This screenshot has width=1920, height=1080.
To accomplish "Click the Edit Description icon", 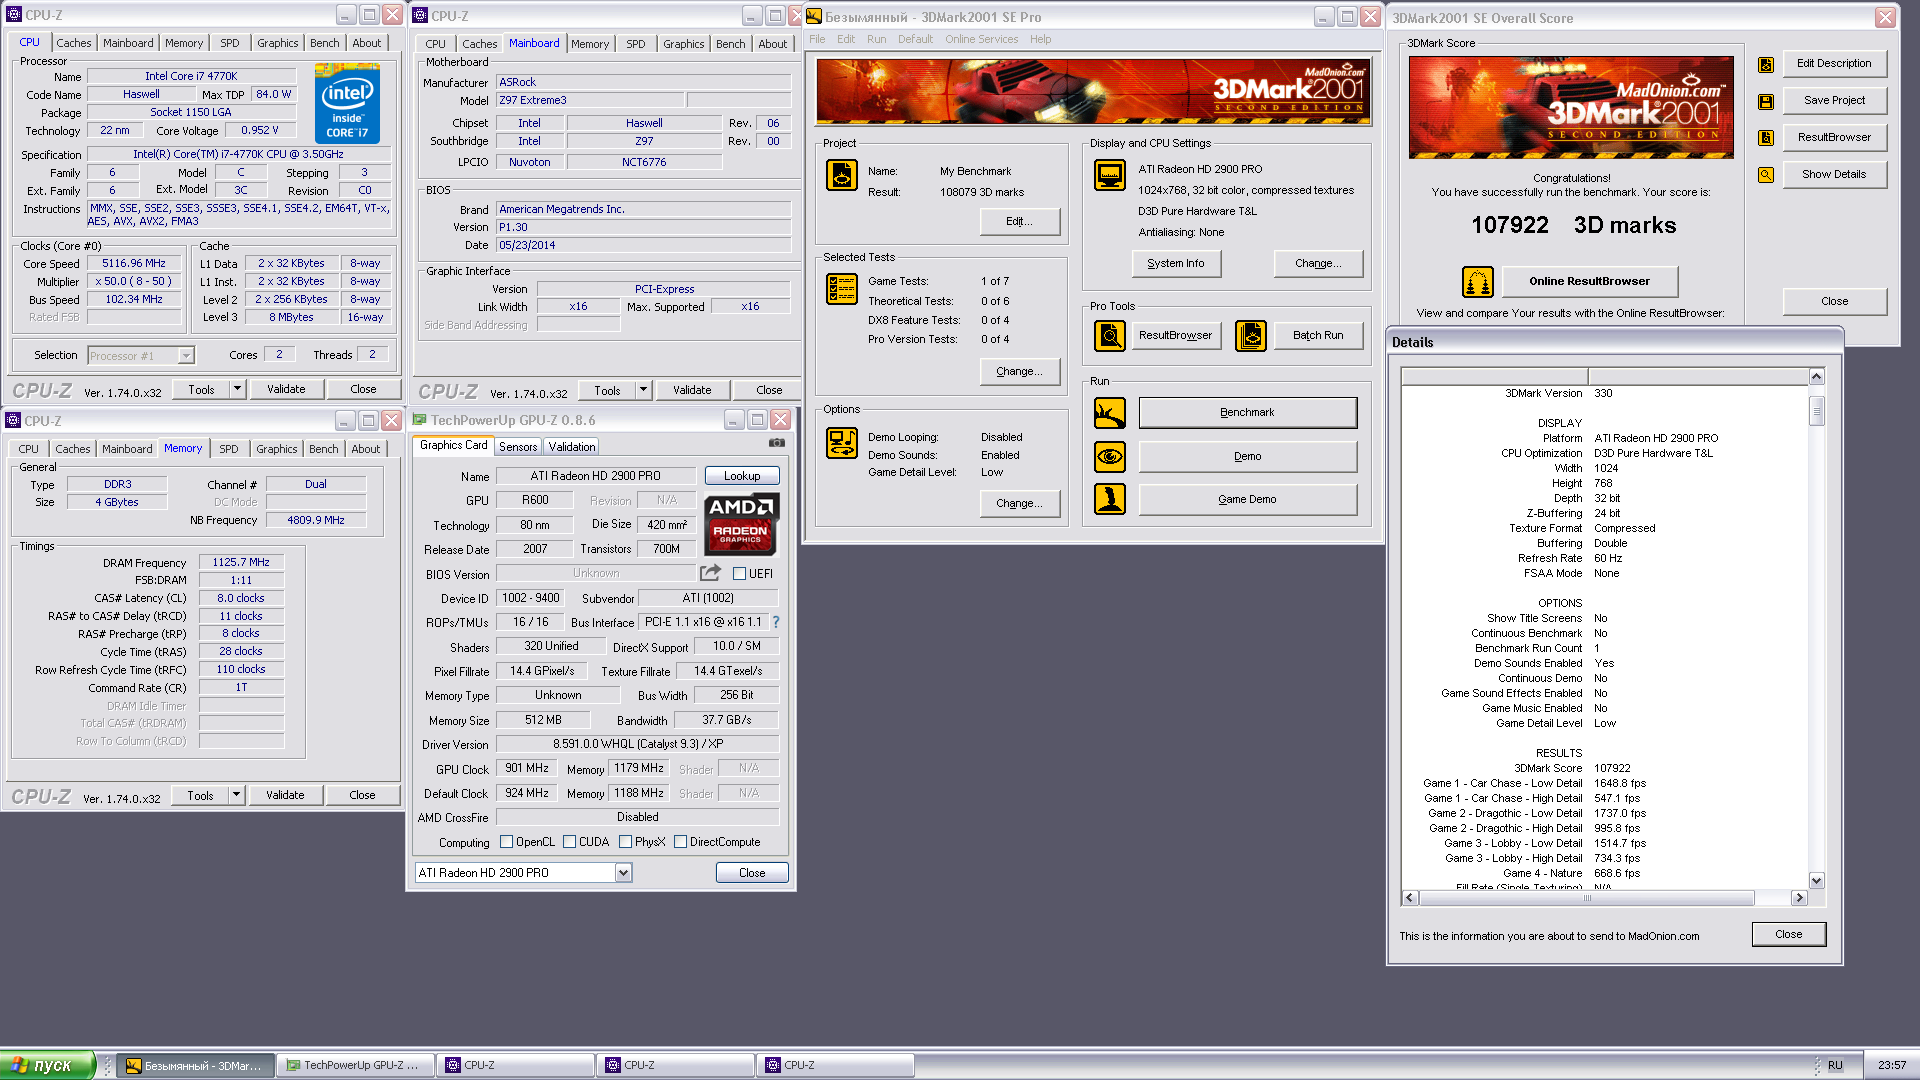I will point(1766,64).
